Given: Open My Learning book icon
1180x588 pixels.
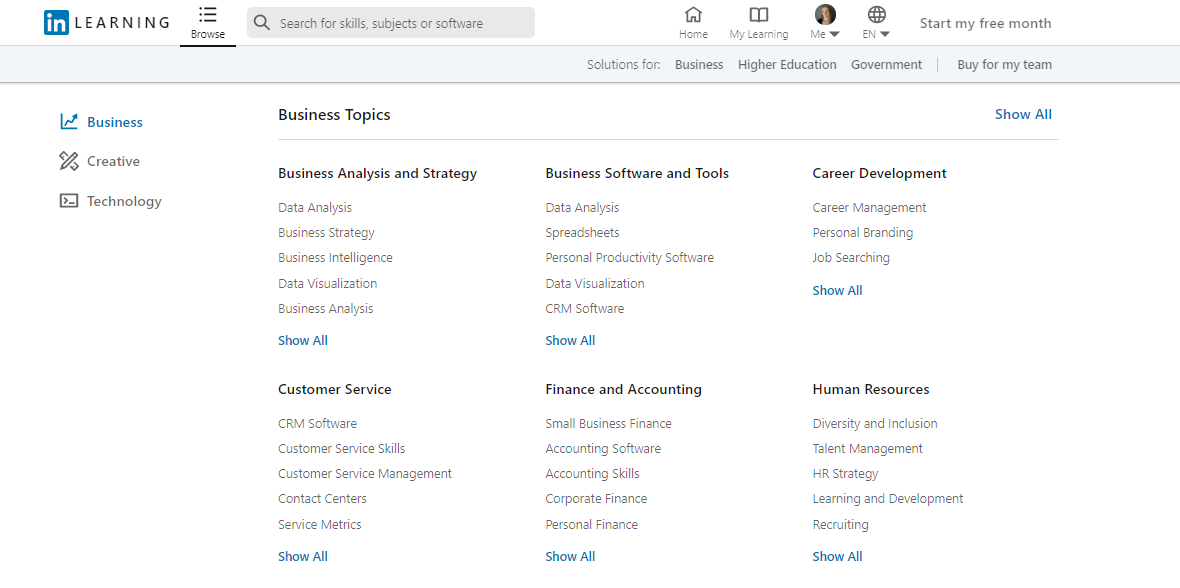Looking at the screenshot, I should tap(759, 14).
